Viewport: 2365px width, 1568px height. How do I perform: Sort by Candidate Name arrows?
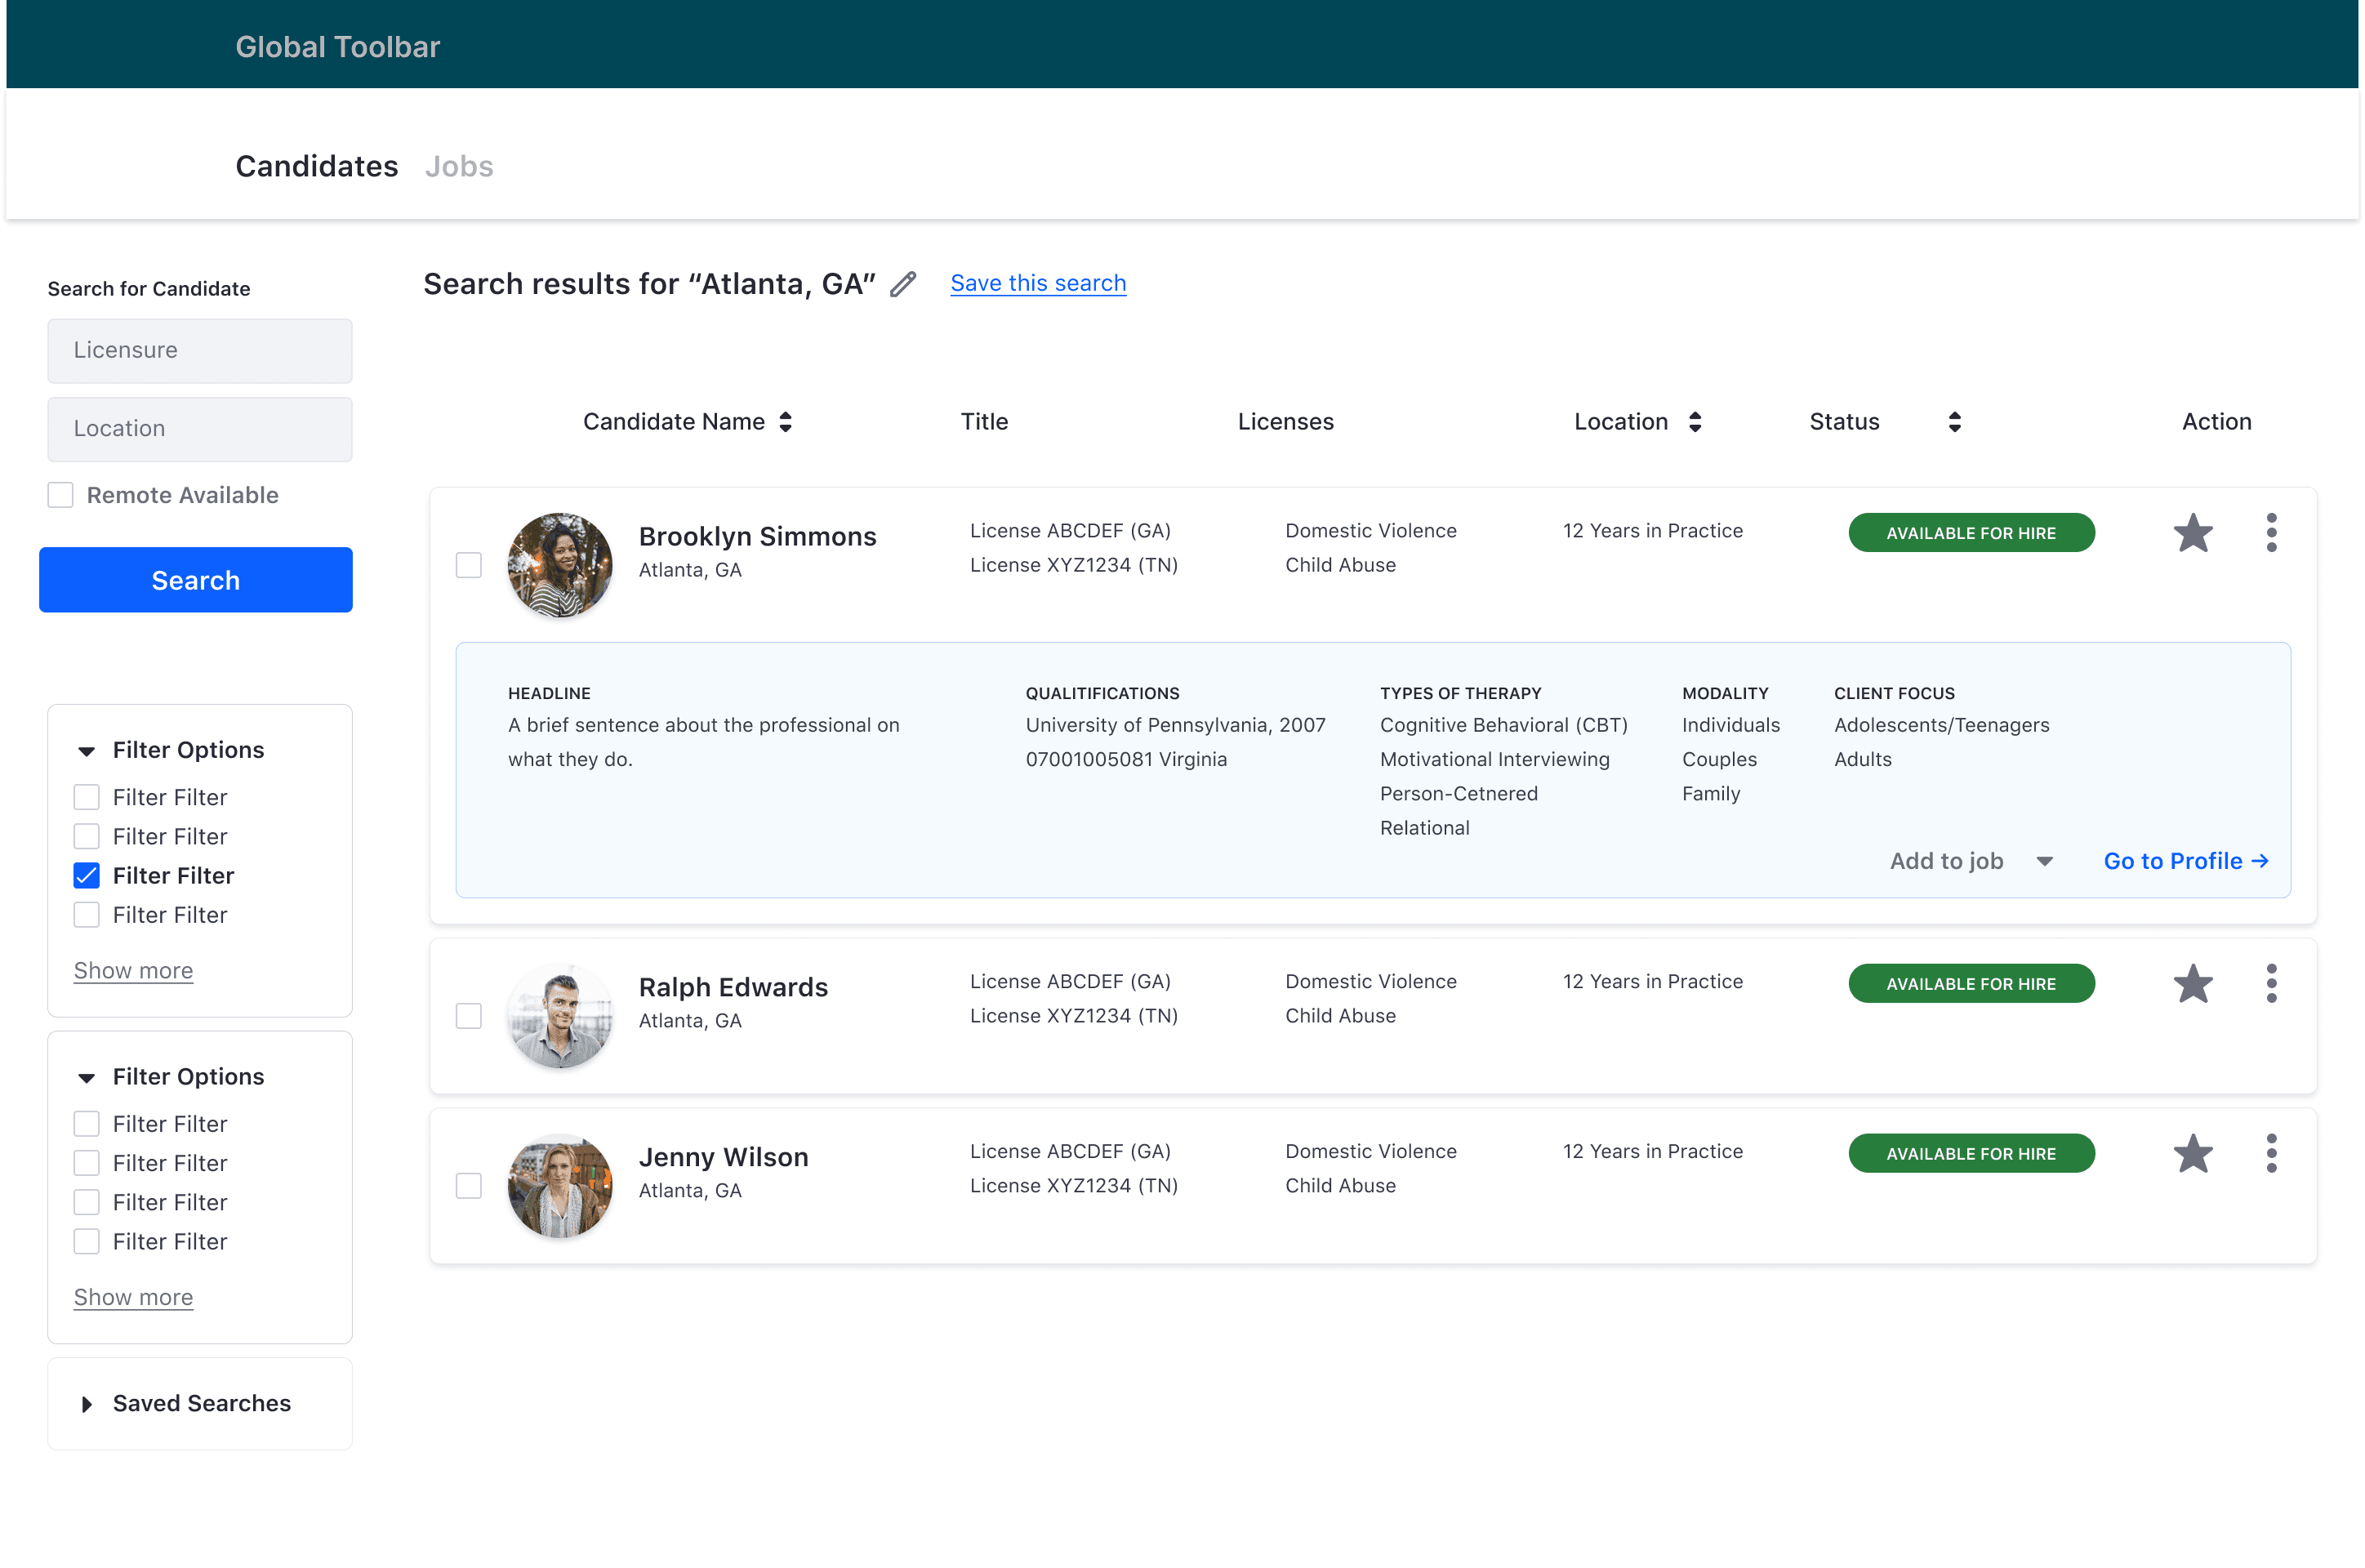click(786, 422)
